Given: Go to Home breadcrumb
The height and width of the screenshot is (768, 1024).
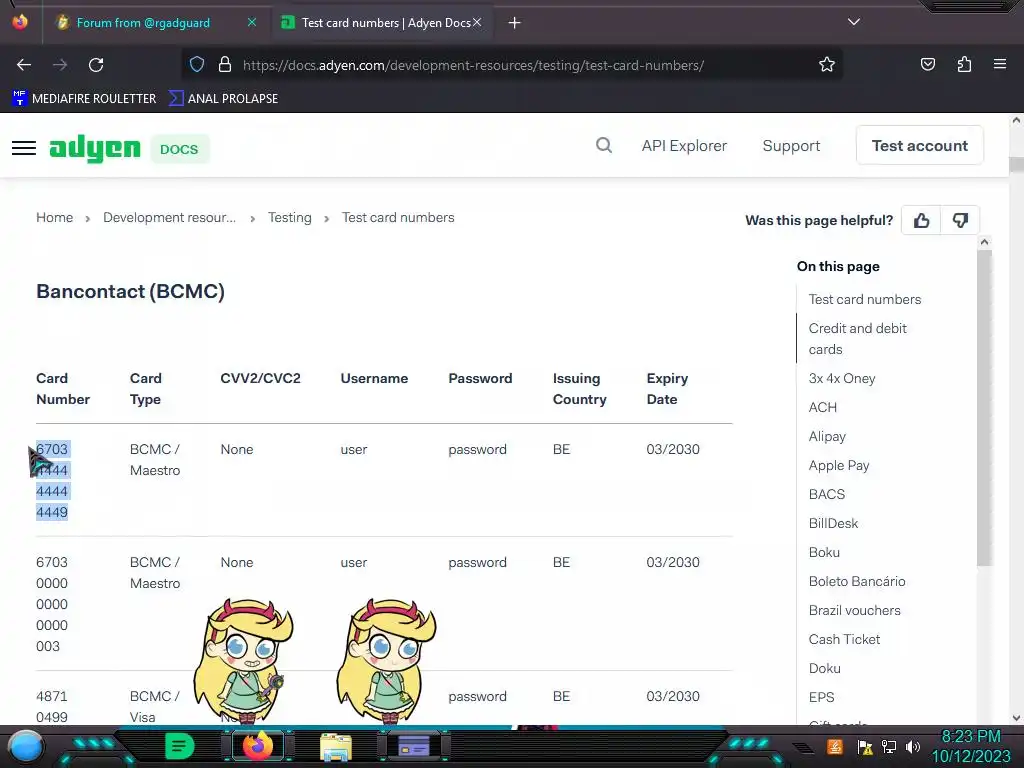Looking at the screenshot, I should coord(54,217).
